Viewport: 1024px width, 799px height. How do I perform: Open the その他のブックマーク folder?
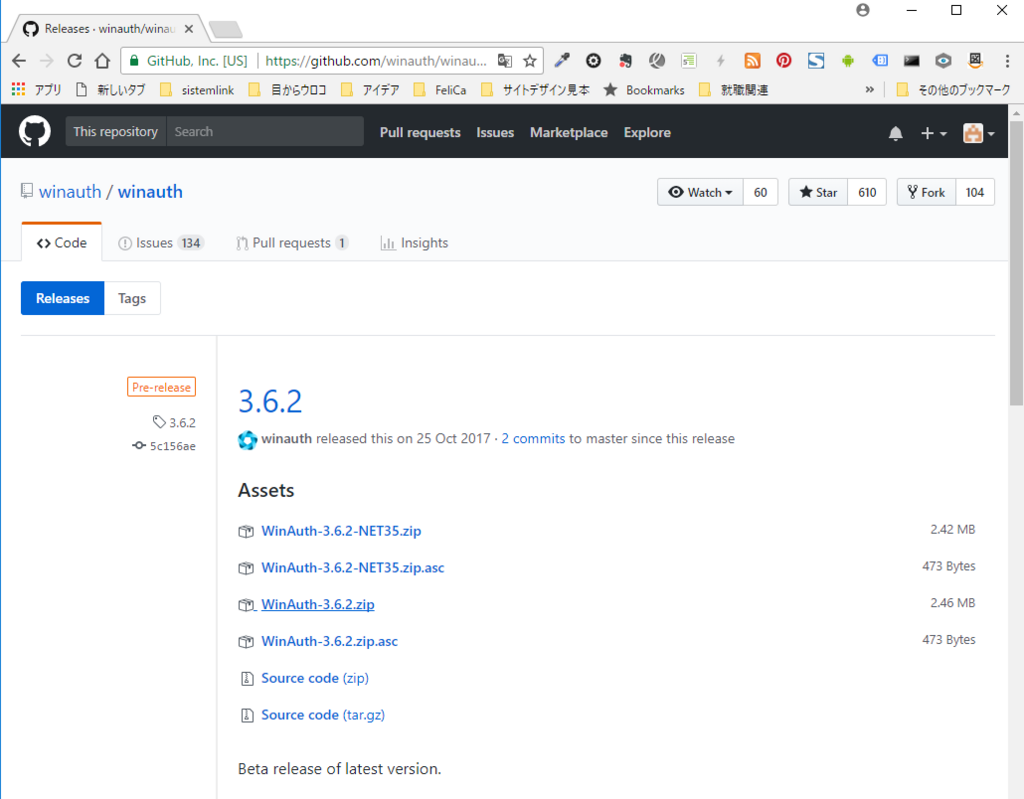(953, 90)
